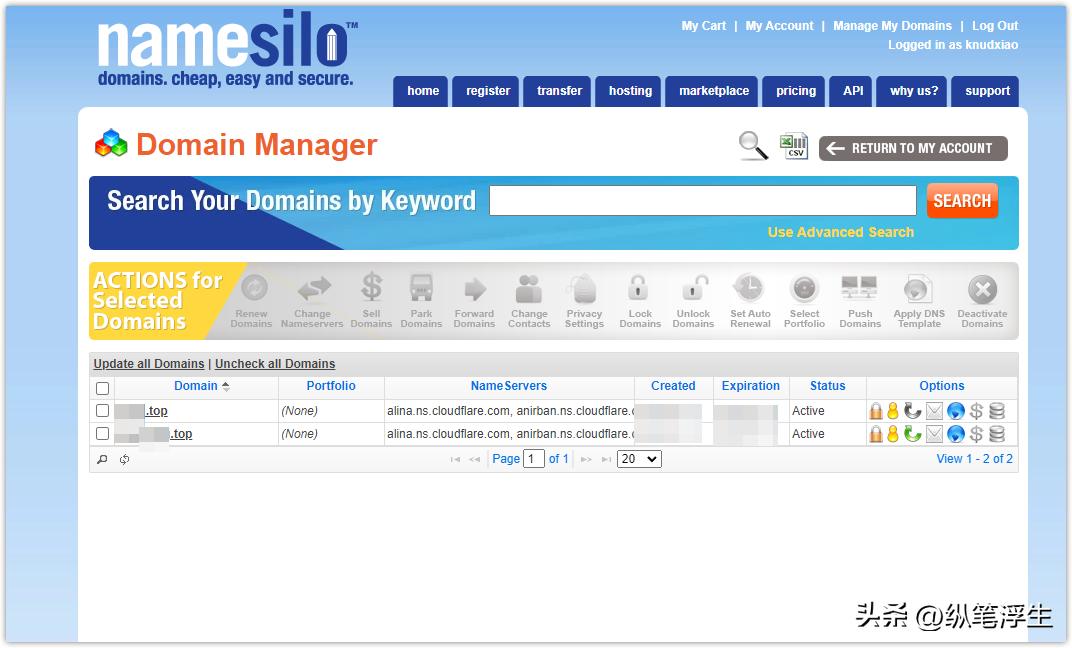Choose the Set Auto Renewal clock icon

point(749,288)
